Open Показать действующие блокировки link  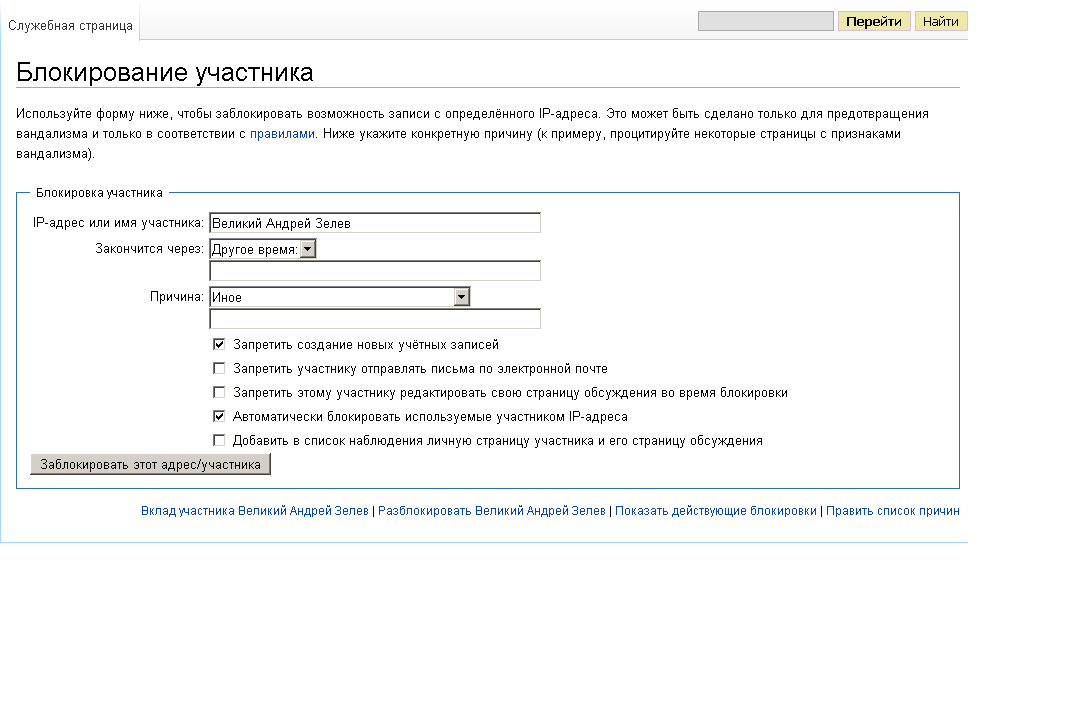[x=716, y=511]
